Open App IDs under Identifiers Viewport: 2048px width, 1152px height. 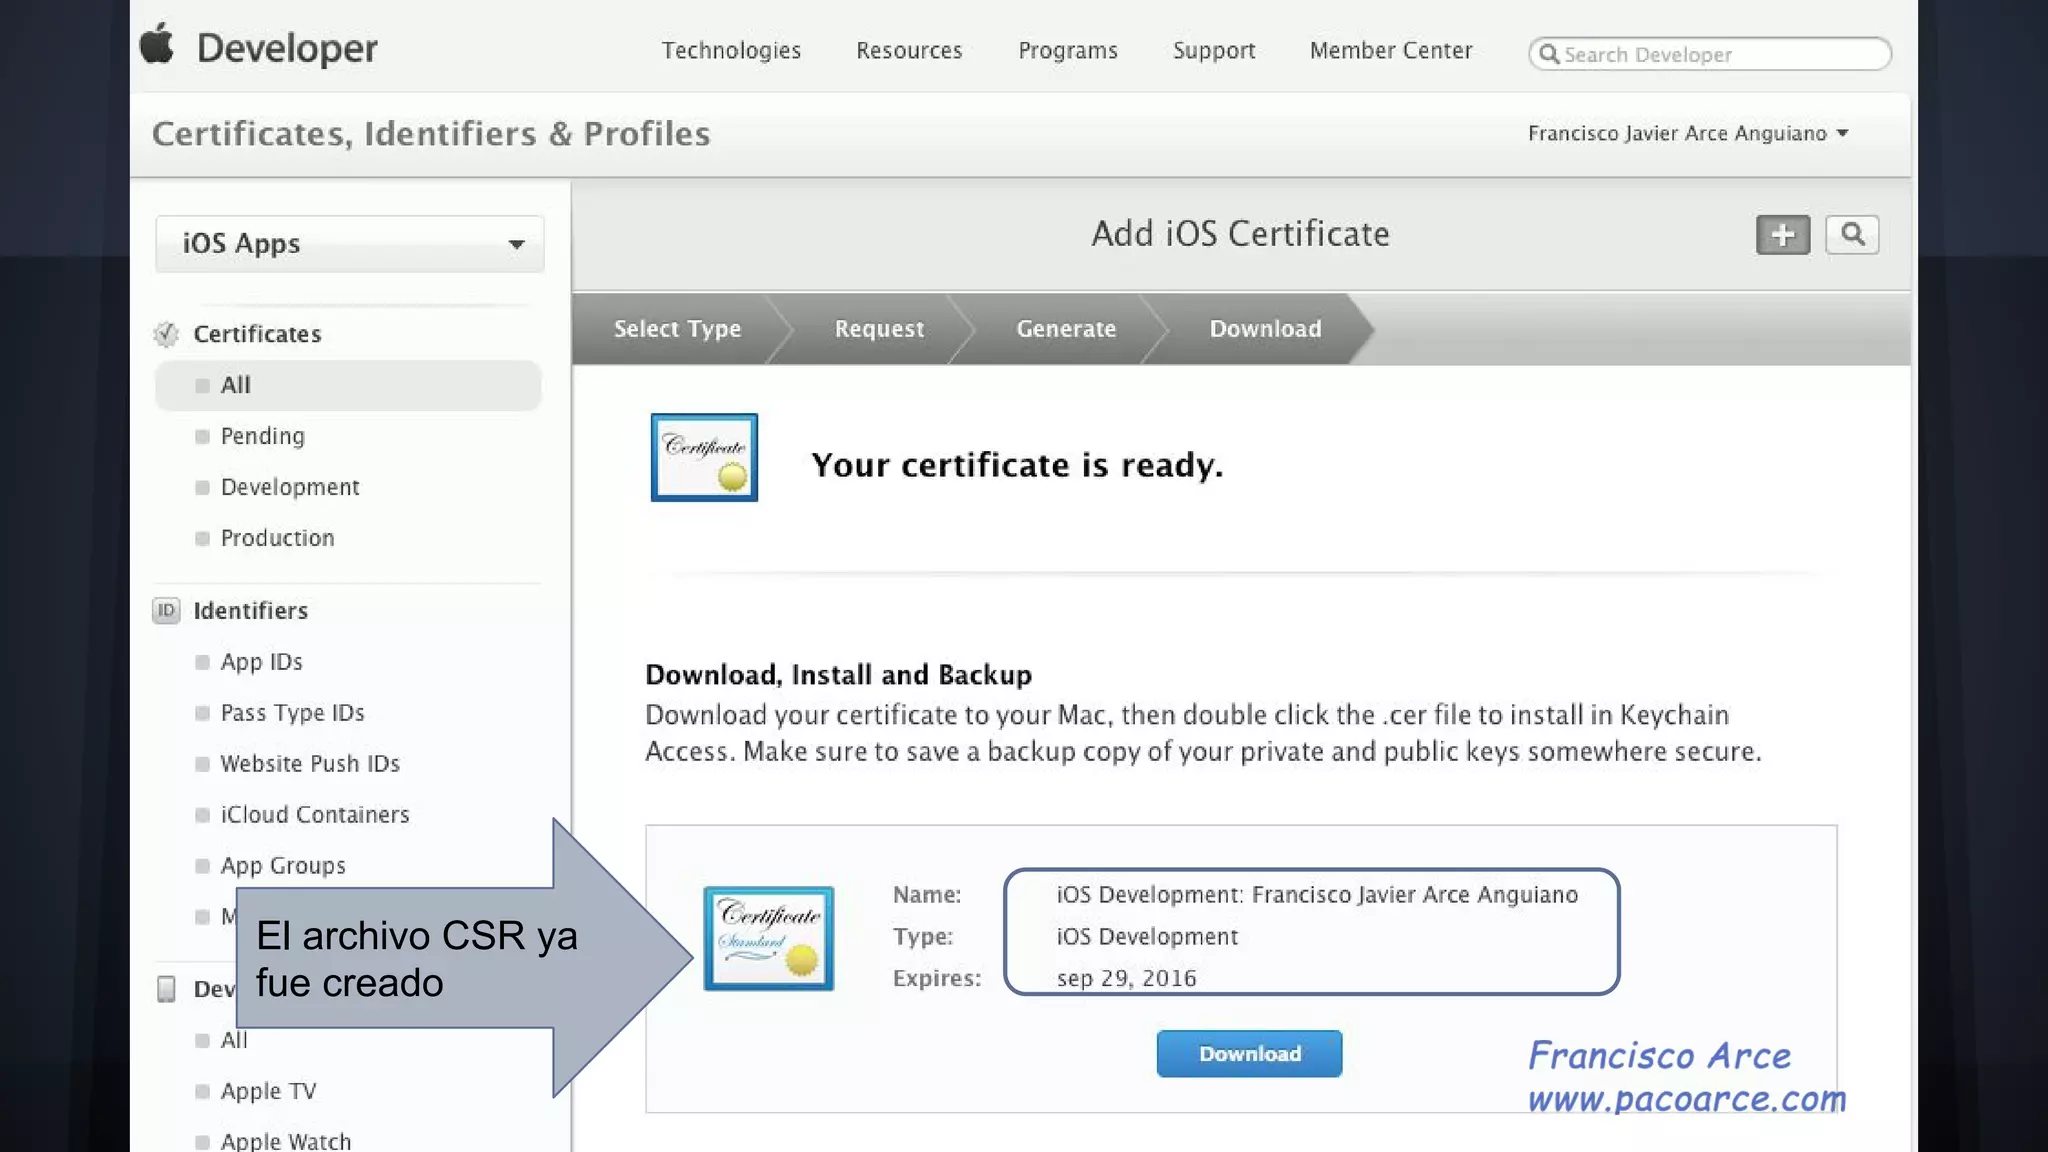(x=261, y=662)
